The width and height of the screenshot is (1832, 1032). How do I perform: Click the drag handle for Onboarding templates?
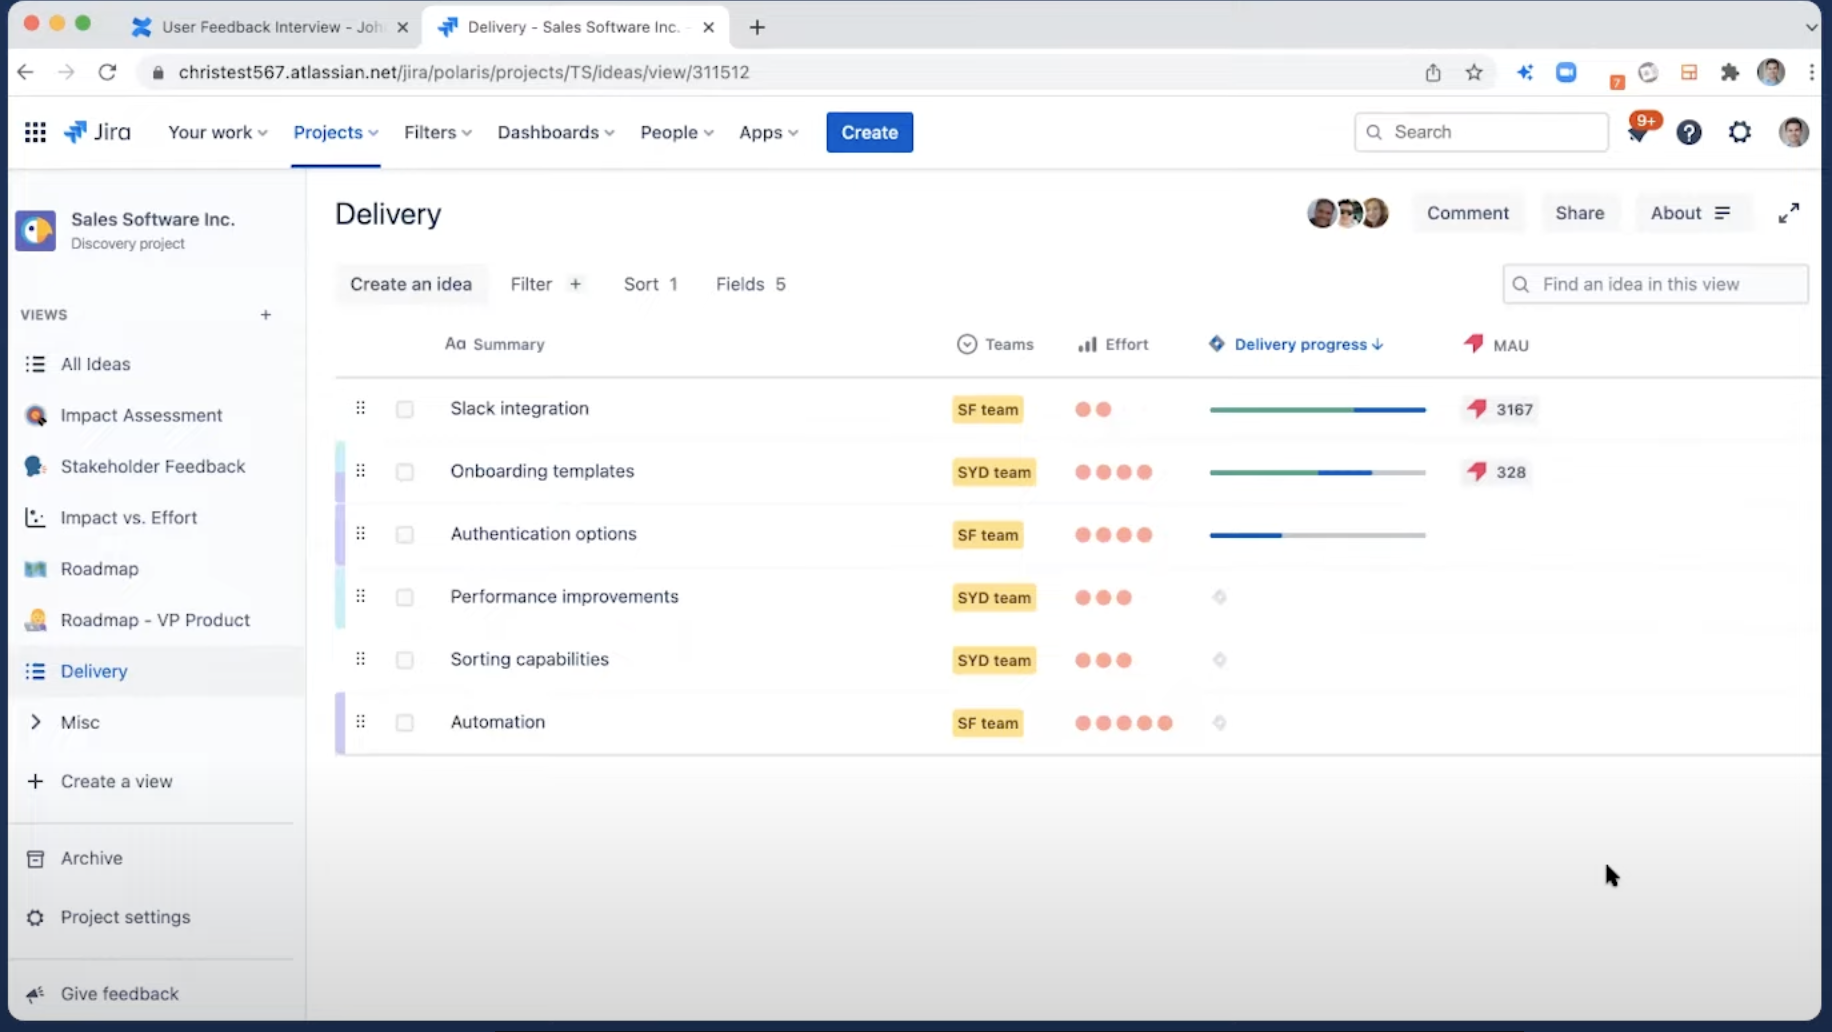click(361, 471)
